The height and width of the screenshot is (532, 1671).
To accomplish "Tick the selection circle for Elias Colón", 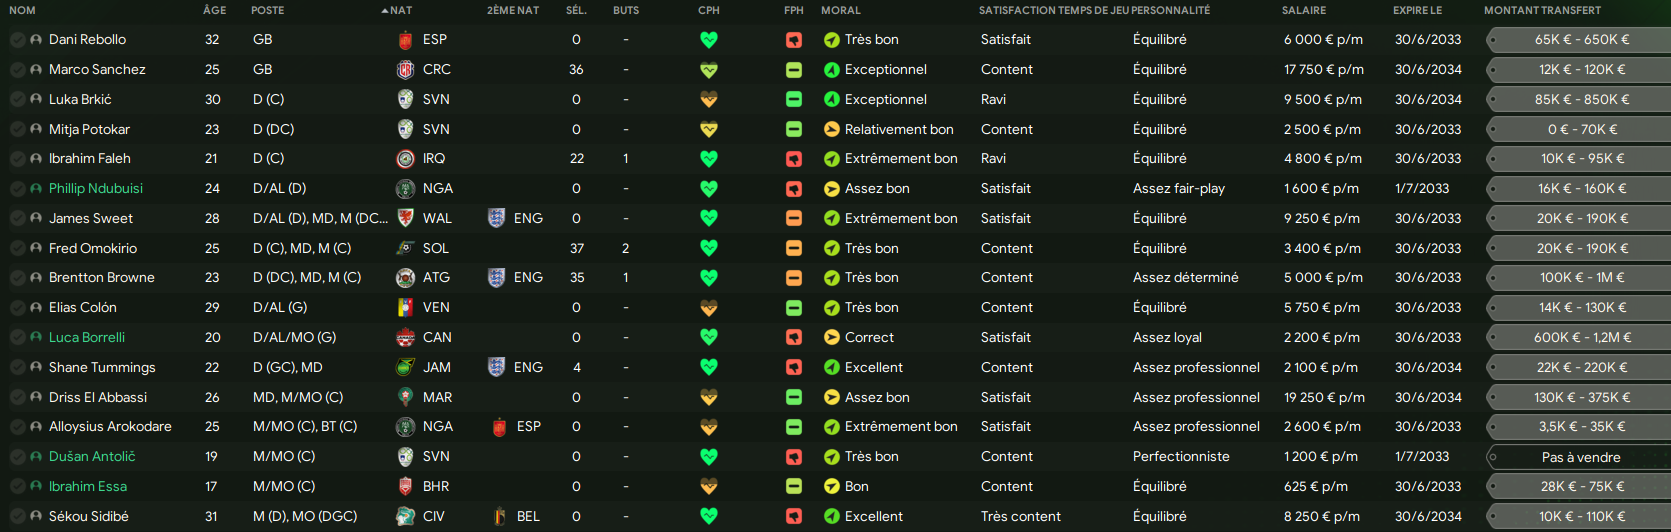I will pos(17,308).
